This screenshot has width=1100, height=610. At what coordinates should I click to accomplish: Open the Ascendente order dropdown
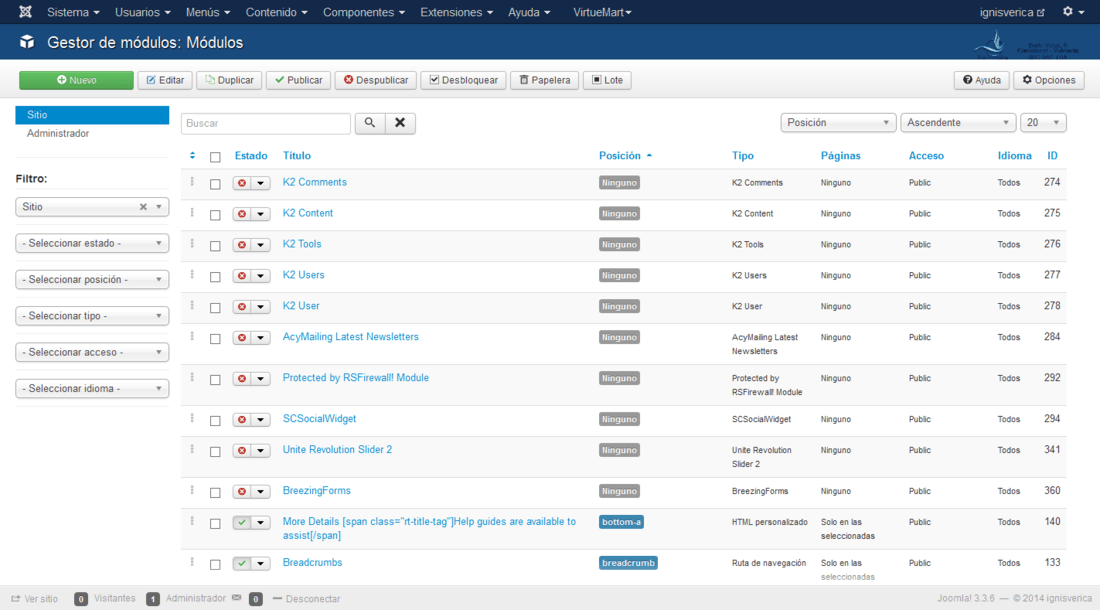click(958, 123)
